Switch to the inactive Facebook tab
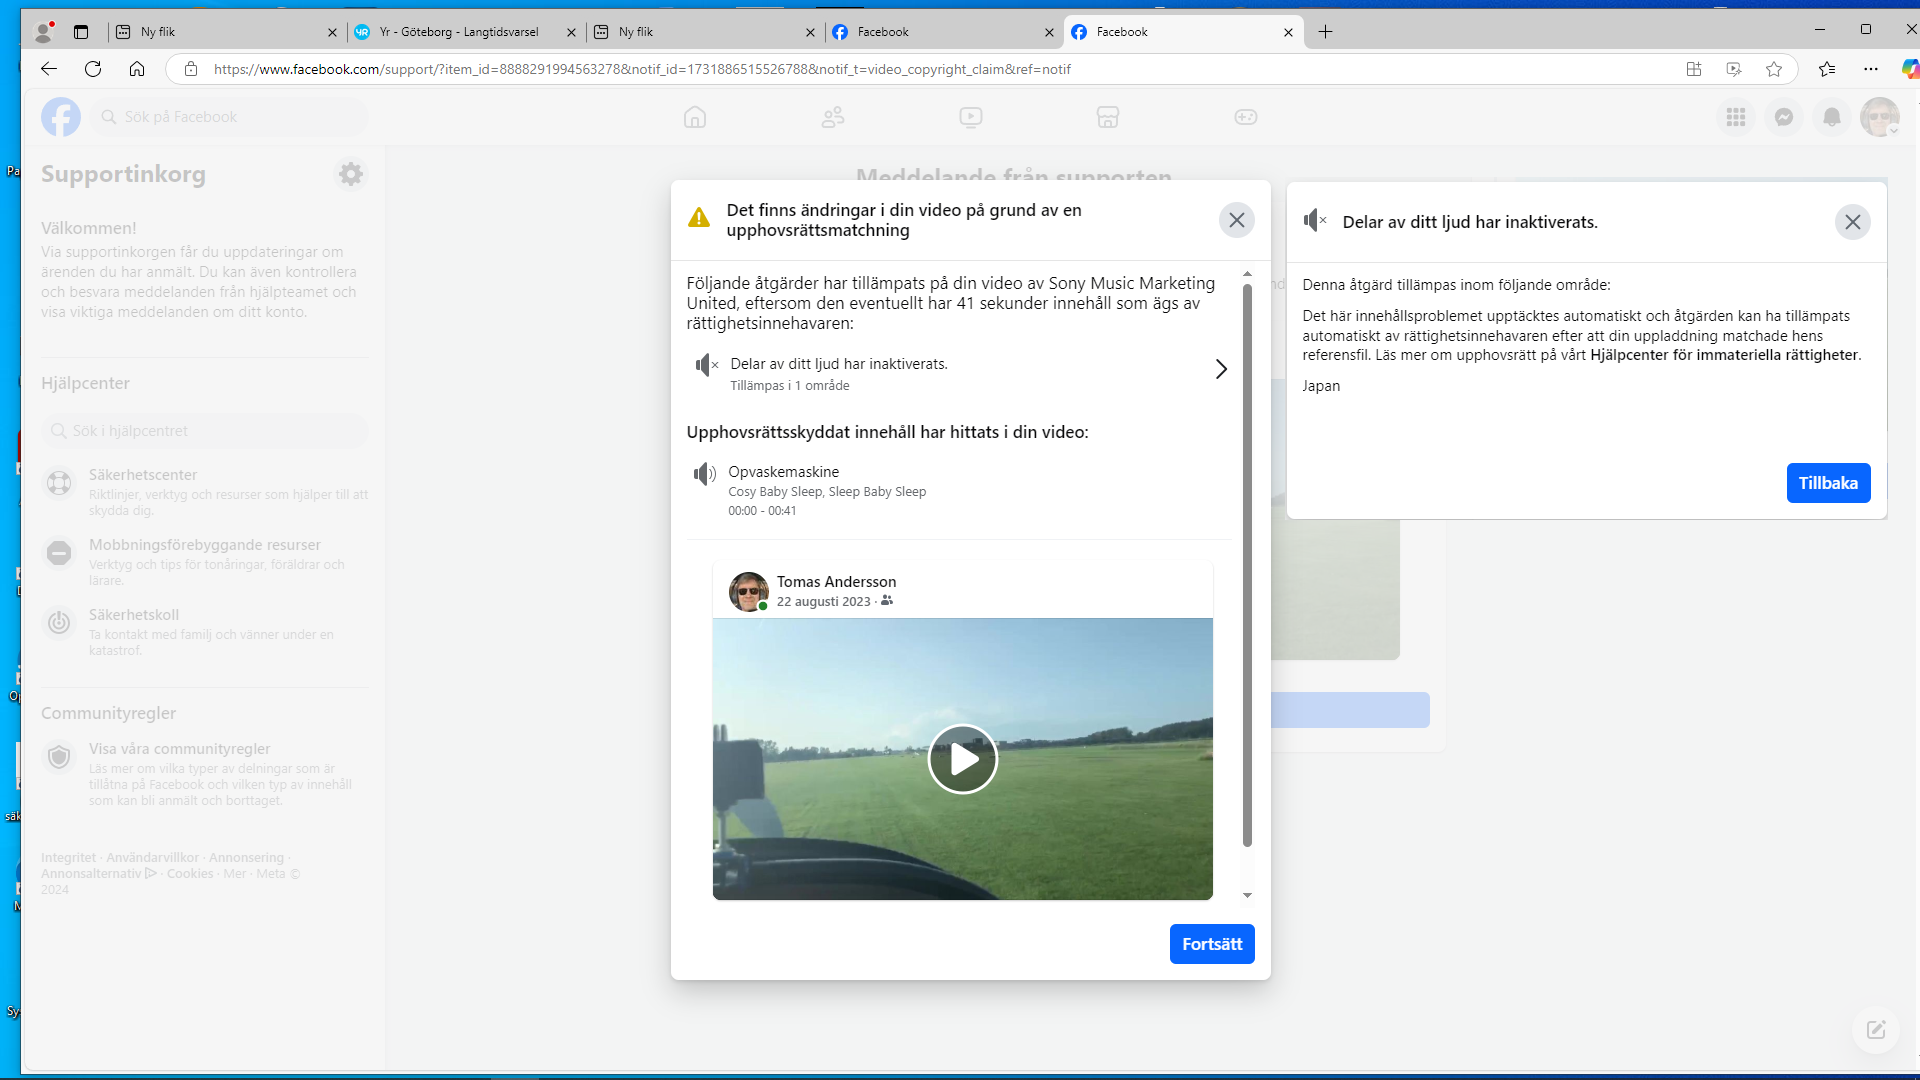 (943, 32)
